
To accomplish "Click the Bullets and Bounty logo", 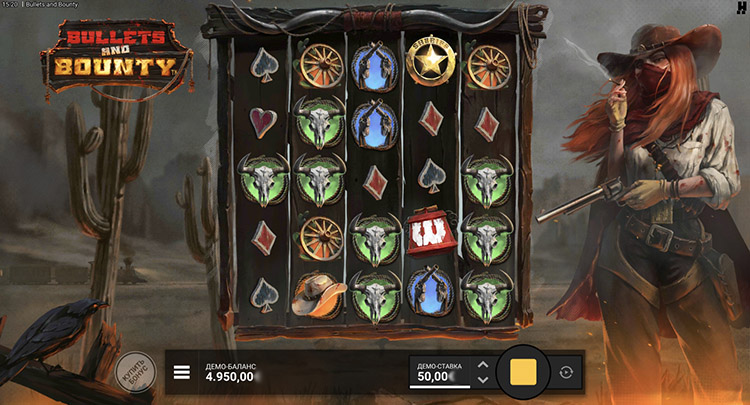I will pos(117,56).
